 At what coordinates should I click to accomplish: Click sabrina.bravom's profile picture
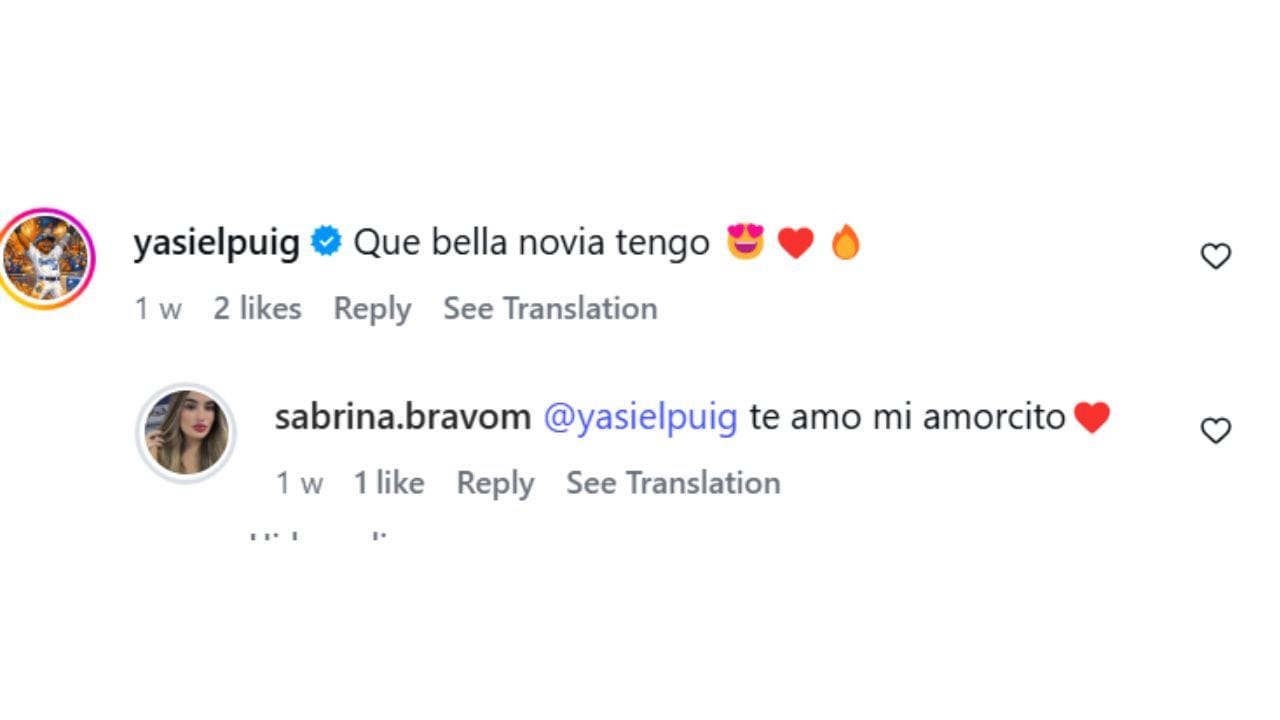coord(186,433)
